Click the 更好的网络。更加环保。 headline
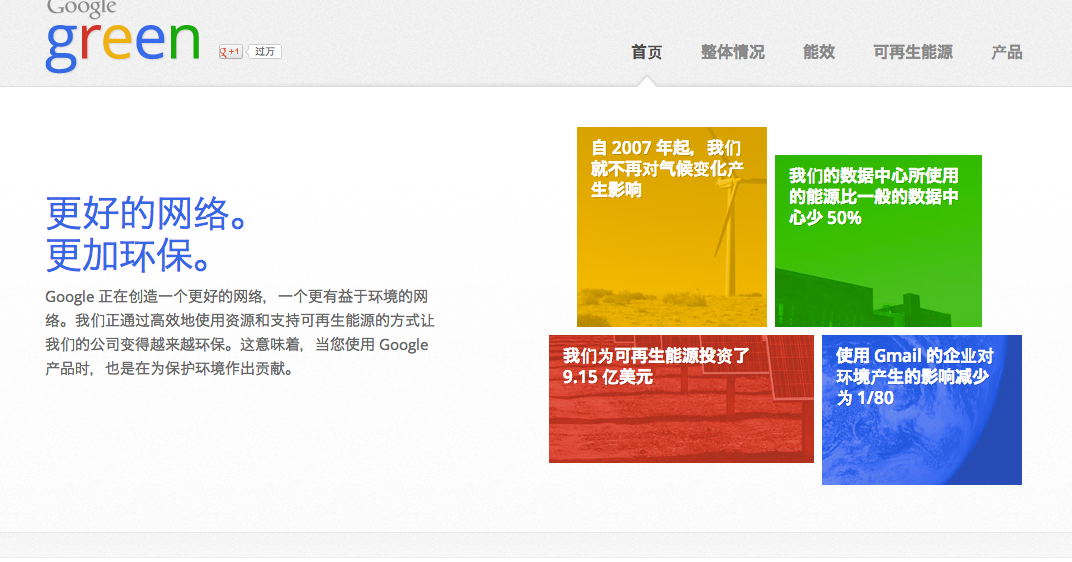The height and width of the screenshot is (562, 1072). (x=147, y=234)
